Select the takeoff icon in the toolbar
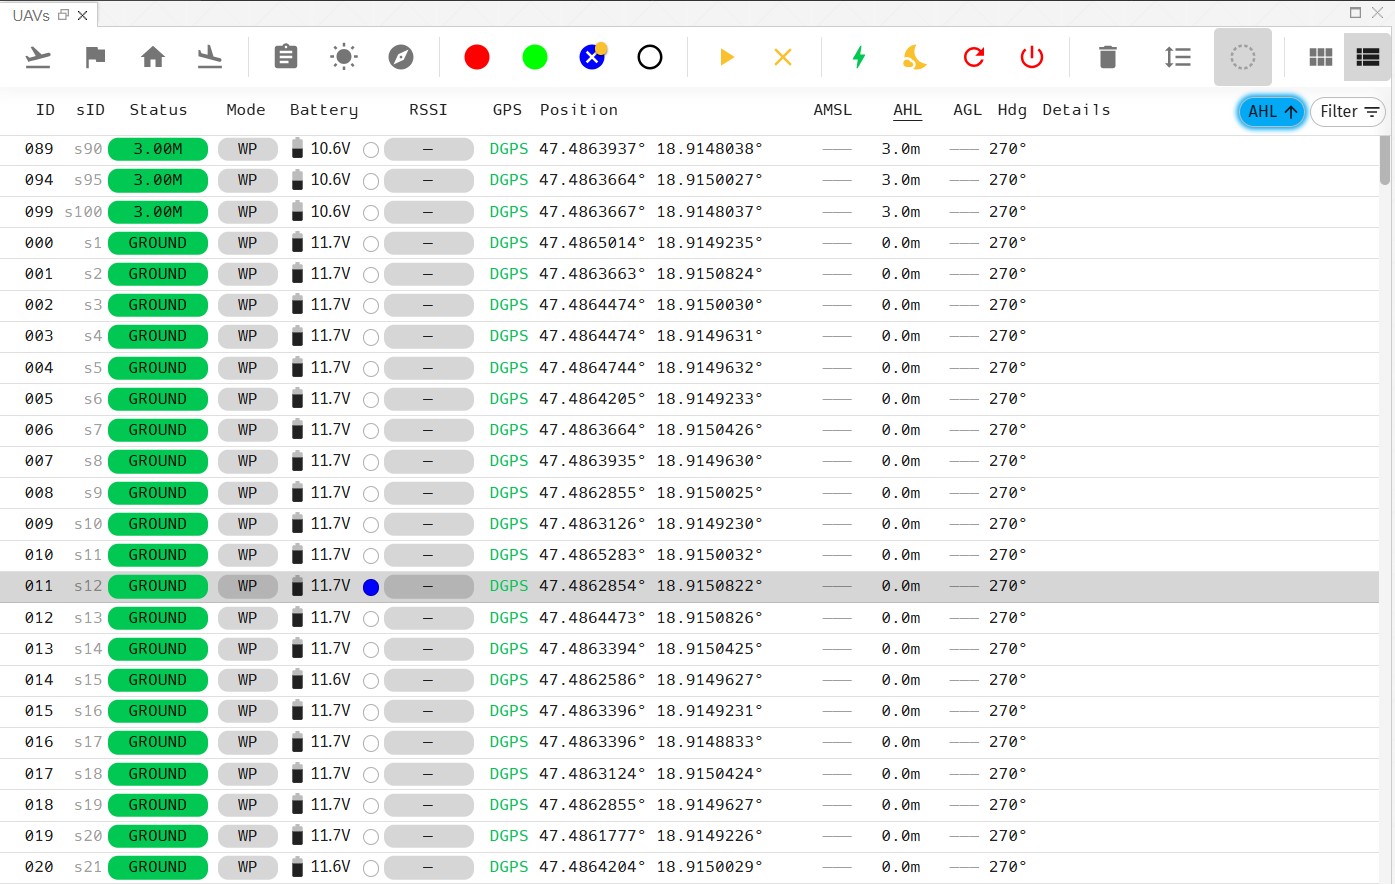This screenshot has height=884, width=1395. (38, 57)
